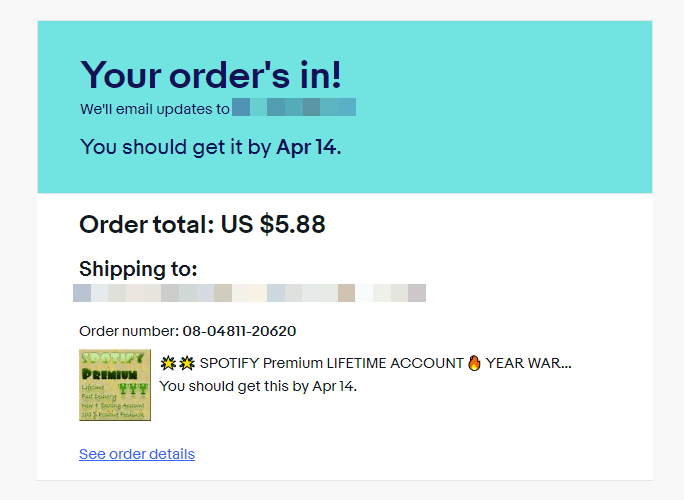Click the "We'll email updates to" text
The height and width of the screenshot is (500, 684).
(155, 108)
